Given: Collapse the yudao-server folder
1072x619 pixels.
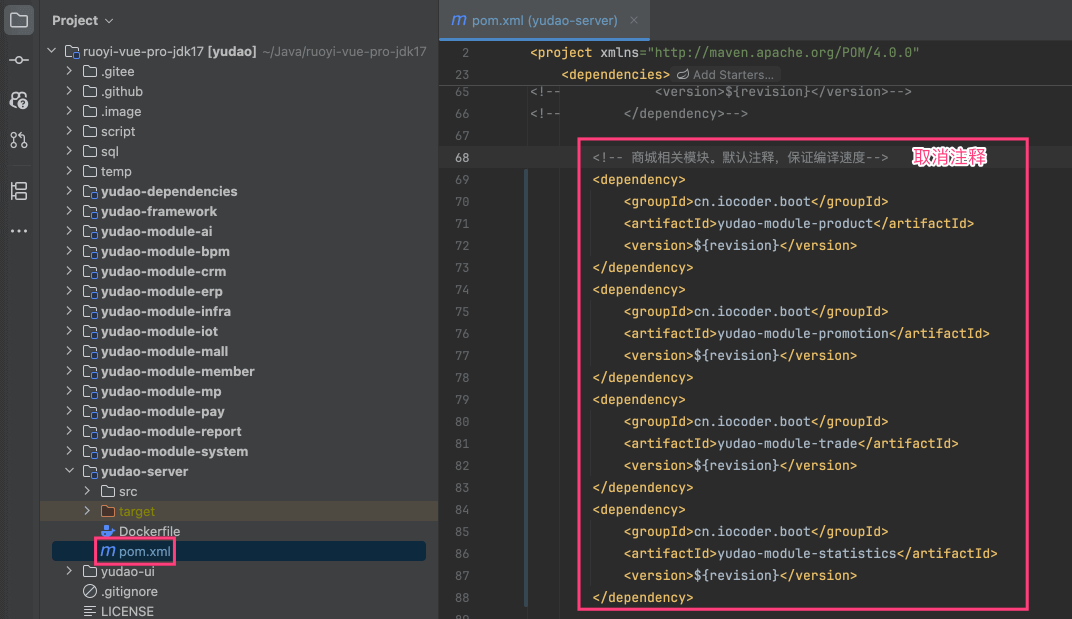Looking at the screenshot, I should pos(69,471).
